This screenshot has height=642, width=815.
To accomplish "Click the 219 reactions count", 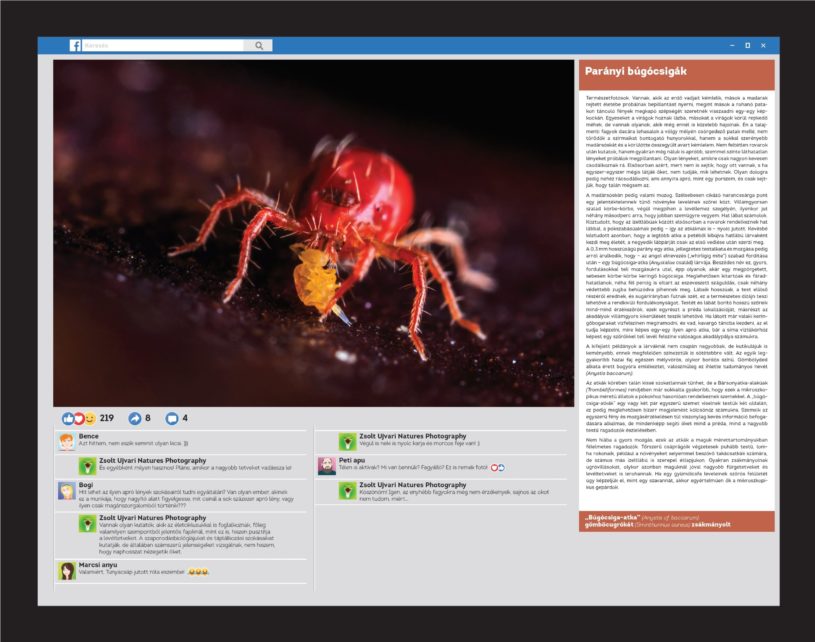I will pos(107,418).
